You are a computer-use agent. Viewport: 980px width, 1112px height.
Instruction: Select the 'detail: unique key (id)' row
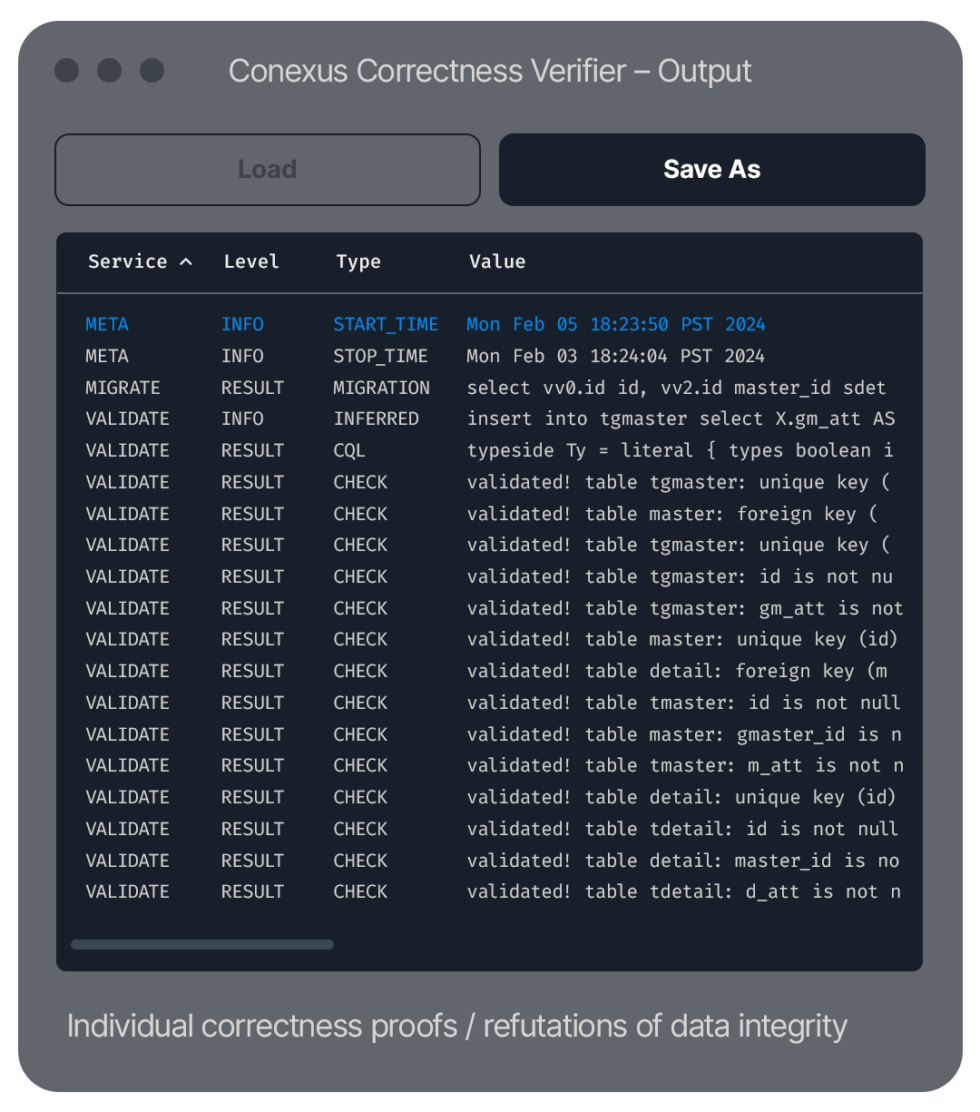pos(490,797)
